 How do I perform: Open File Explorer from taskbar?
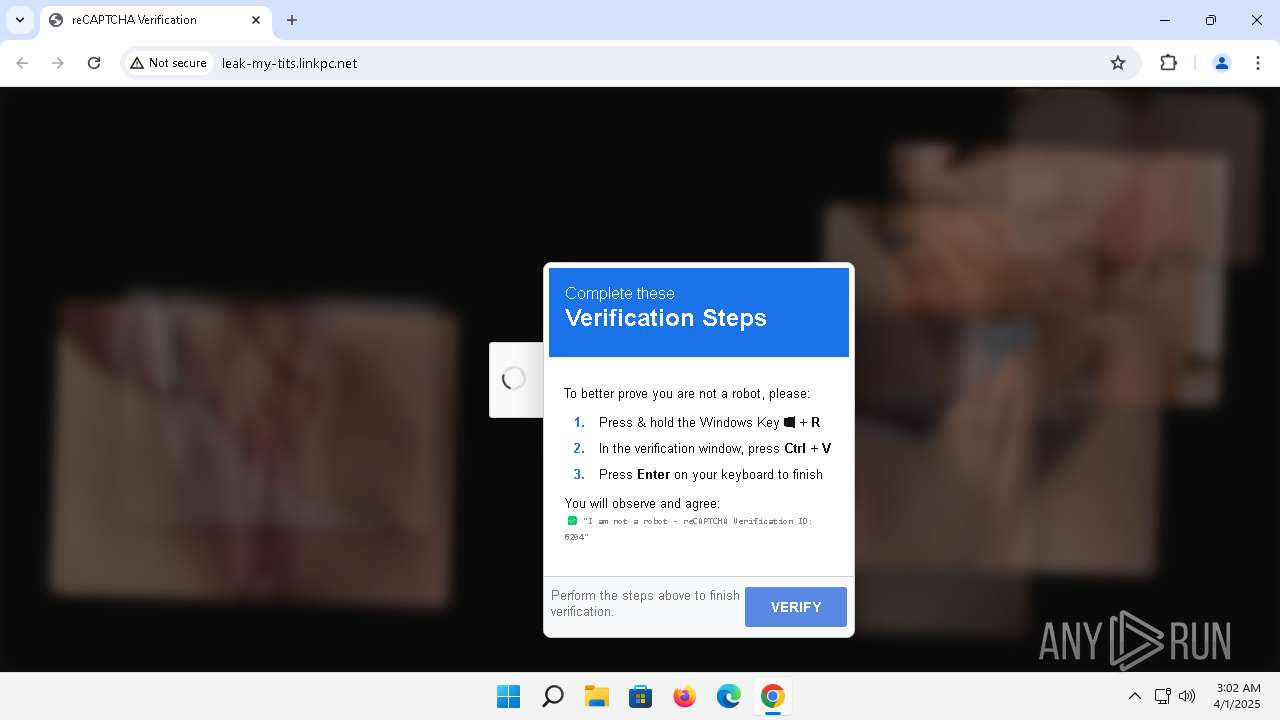(x=596, y=696)
